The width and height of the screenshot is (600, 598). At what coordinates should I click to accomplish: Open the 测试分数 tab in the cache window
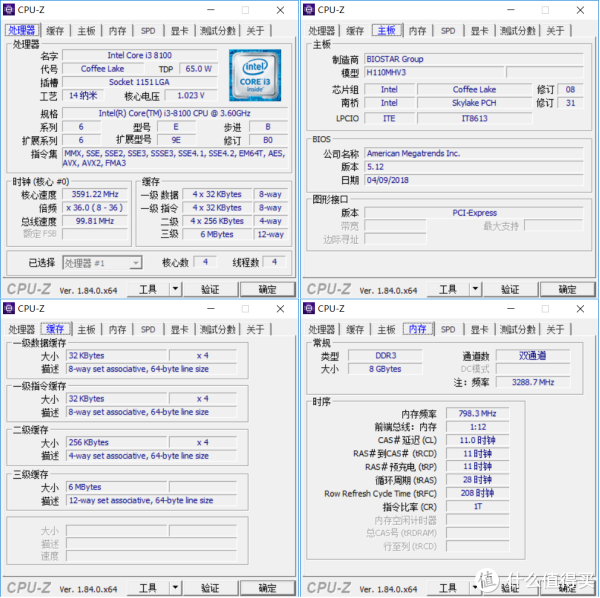[x=218, y=329]
